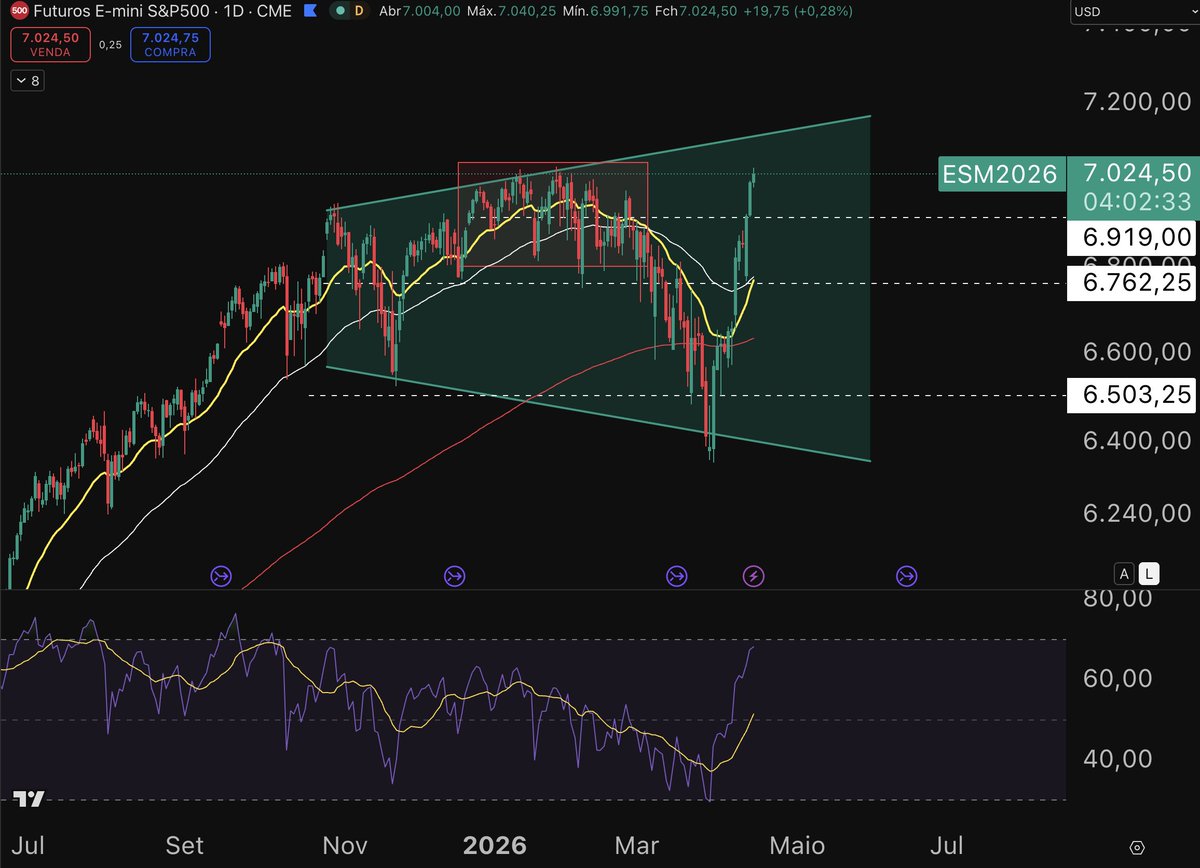Toggle logarithmic scale with the L button
1200x868 pixels.
tap(1150, 574)
